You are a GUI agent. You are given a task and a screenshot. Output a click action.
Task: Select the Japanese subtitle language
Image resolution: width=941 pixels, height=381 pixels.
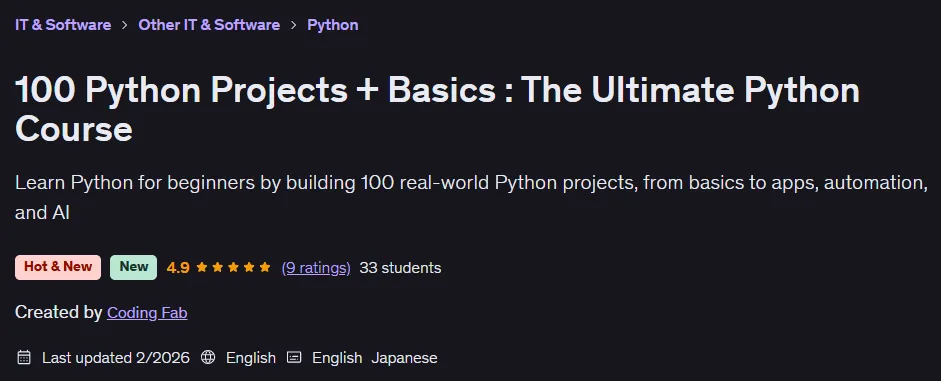coord(404,358)
